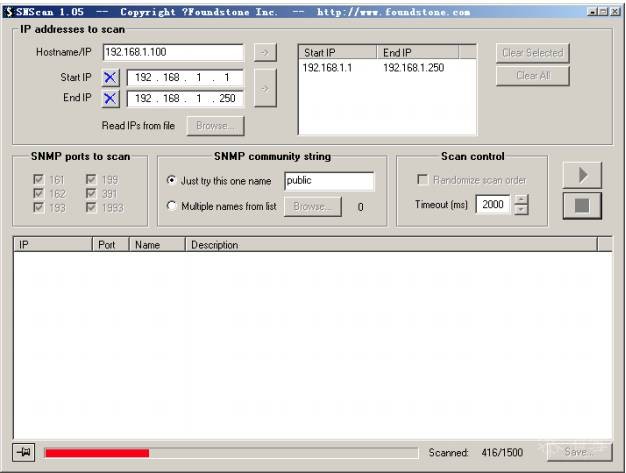Click the start scan play button

point(582,176)
